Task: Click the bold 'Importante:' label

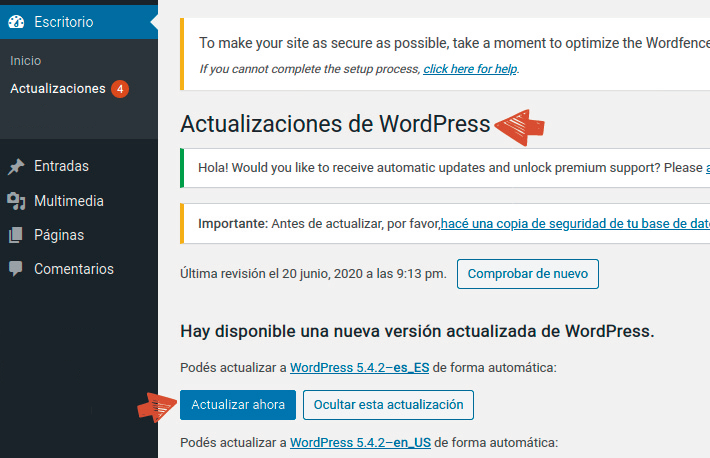Action: tap(233, 224)
